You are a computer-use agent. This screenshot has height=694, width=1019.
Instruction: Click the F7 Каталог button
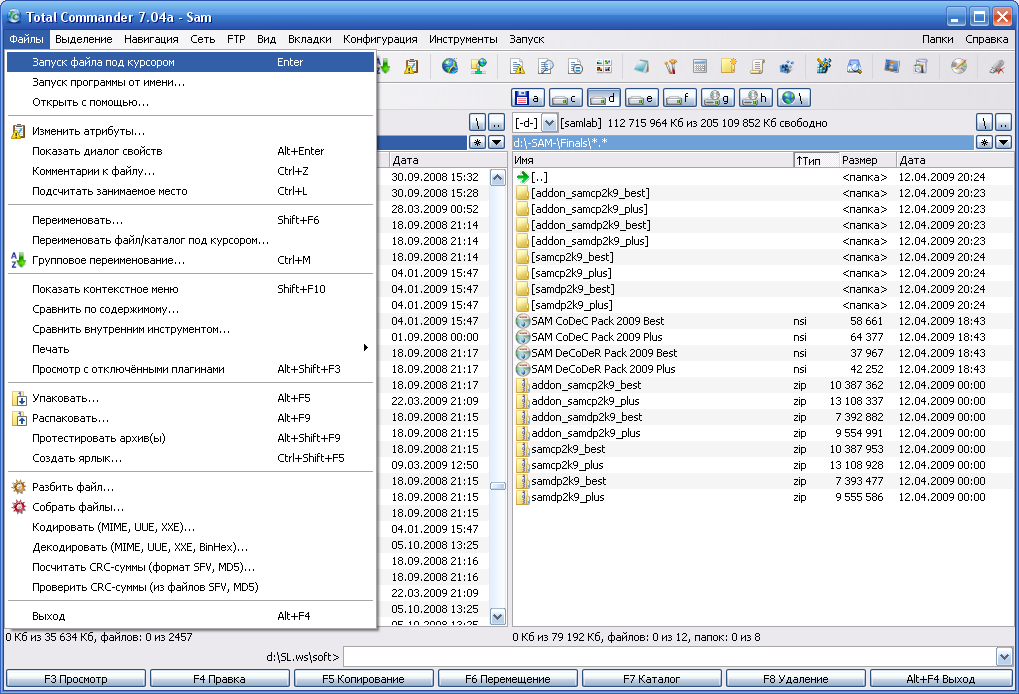click(651, 679)
